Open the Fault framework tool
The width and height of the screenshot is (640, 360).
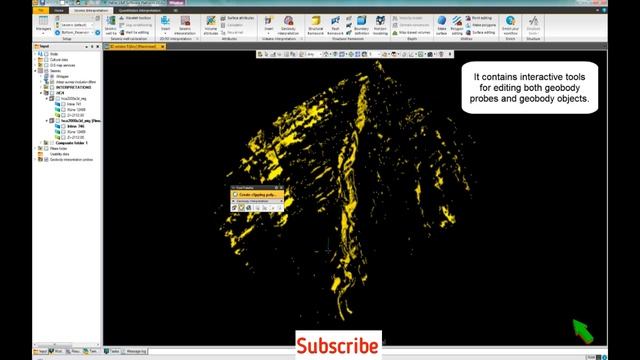click(336, 25)
